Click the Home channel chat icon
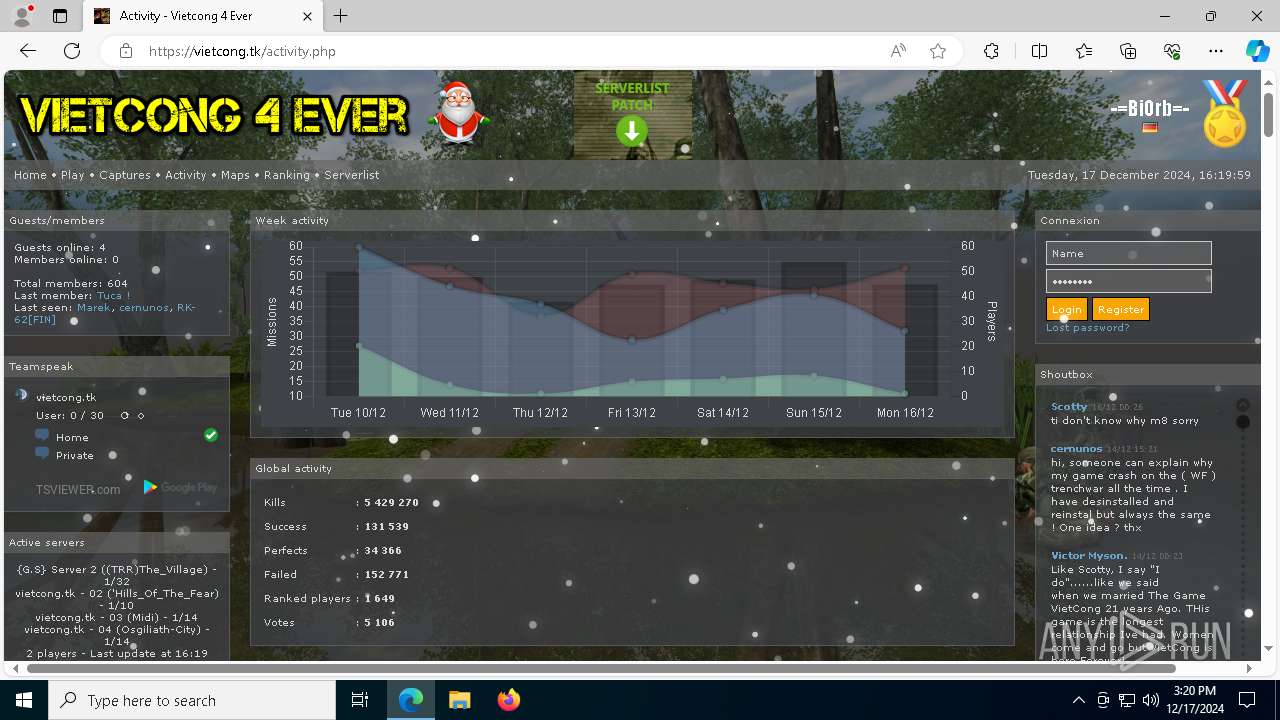 42,435
